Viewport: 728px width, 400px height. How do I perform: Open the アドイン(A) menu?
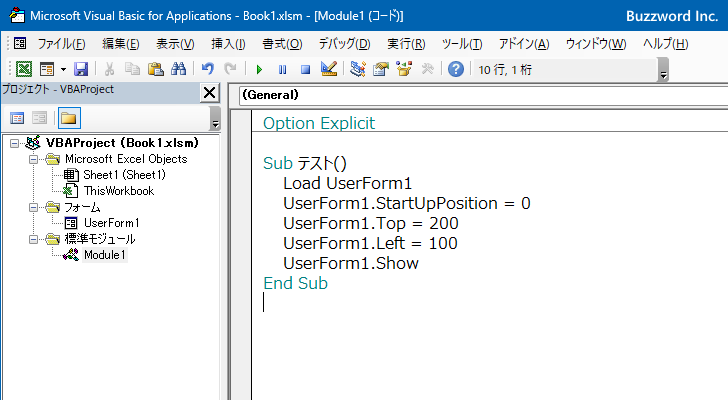tap(524, 44)
